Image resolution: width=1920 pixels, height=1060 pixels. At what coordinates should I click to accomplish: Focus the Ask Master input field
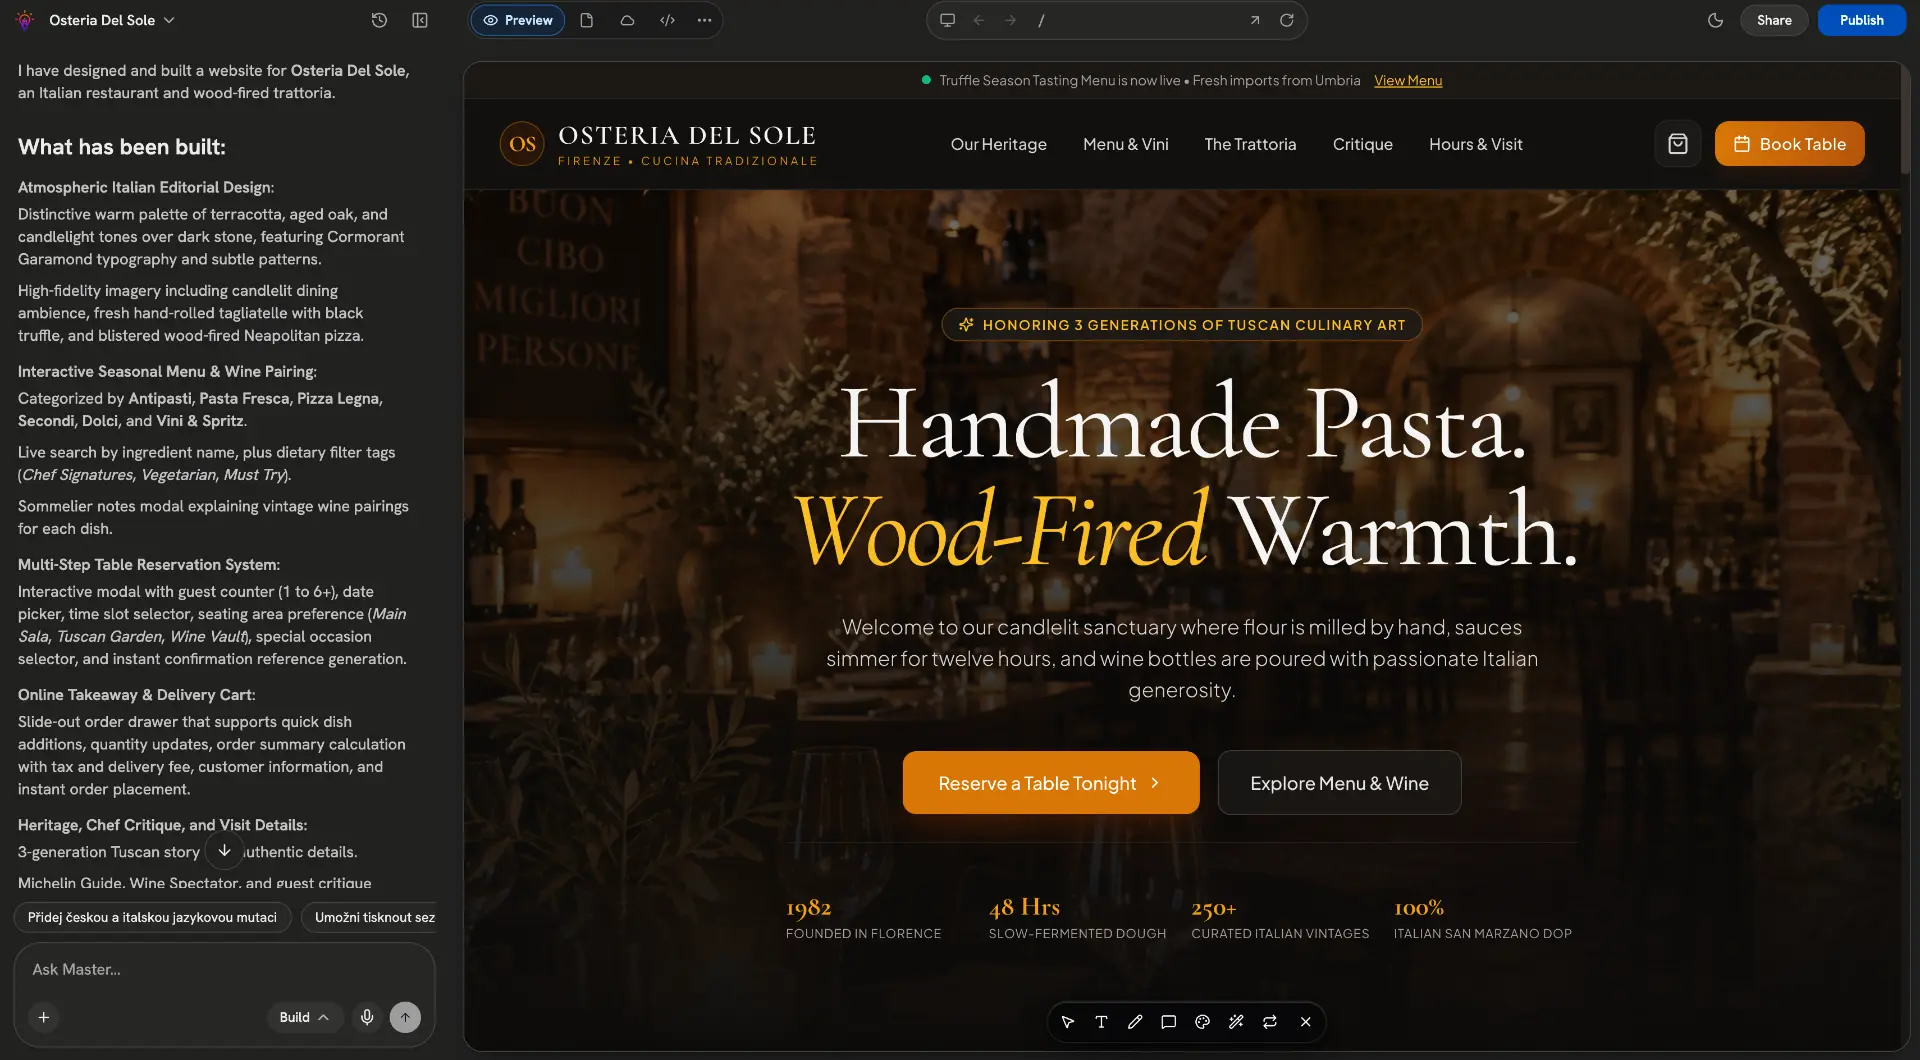pyautogui.click(x=224, y=969)
